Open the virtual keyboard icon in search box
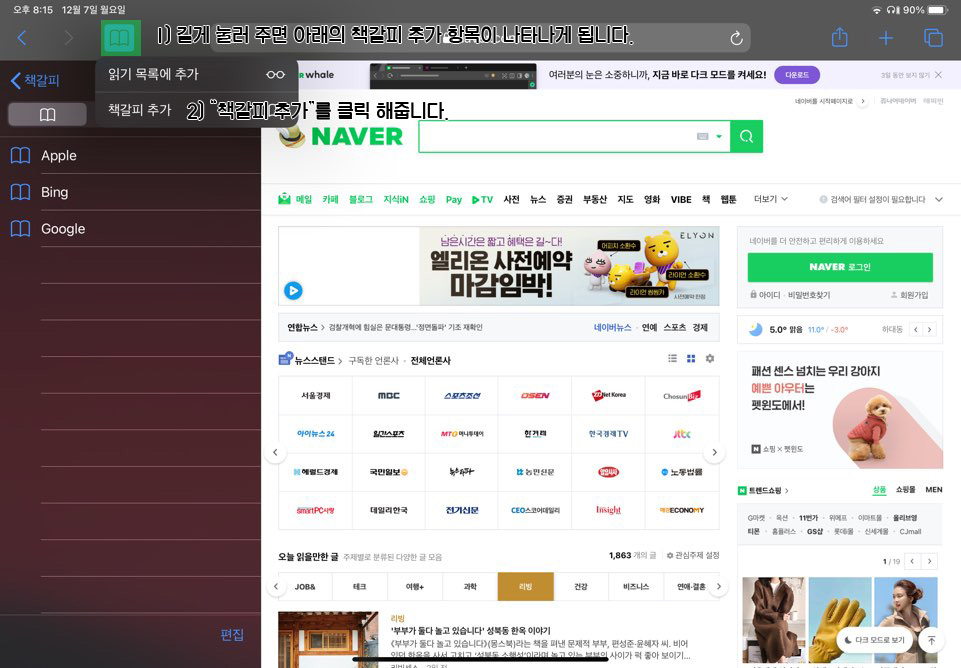Screen dimensions: 961x668 coord(702,137)
